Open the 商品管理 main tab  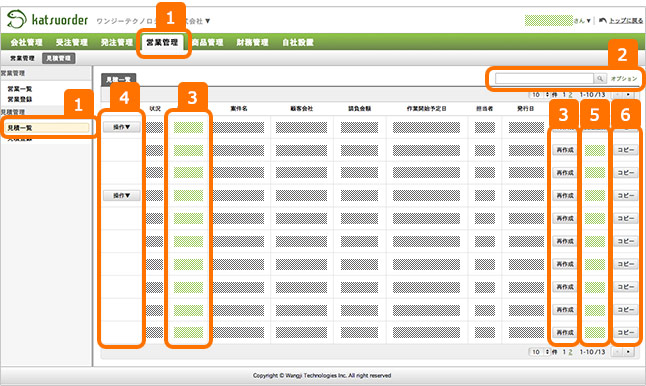208,42
